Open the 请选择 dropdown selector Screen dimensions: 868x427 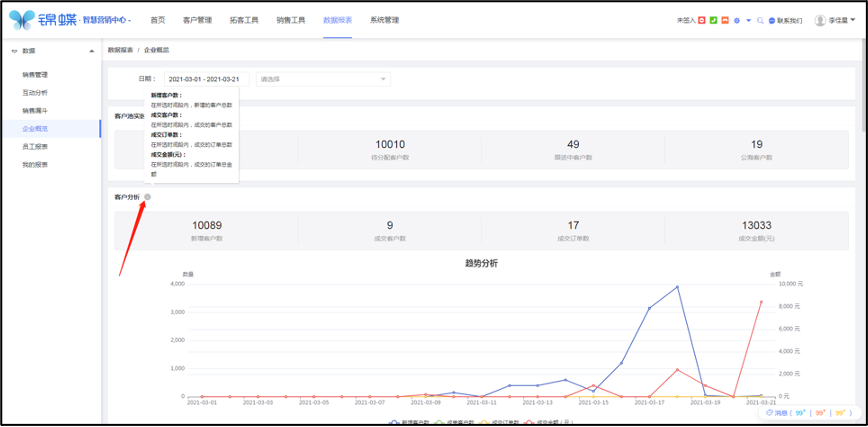[x=323, y=79]
